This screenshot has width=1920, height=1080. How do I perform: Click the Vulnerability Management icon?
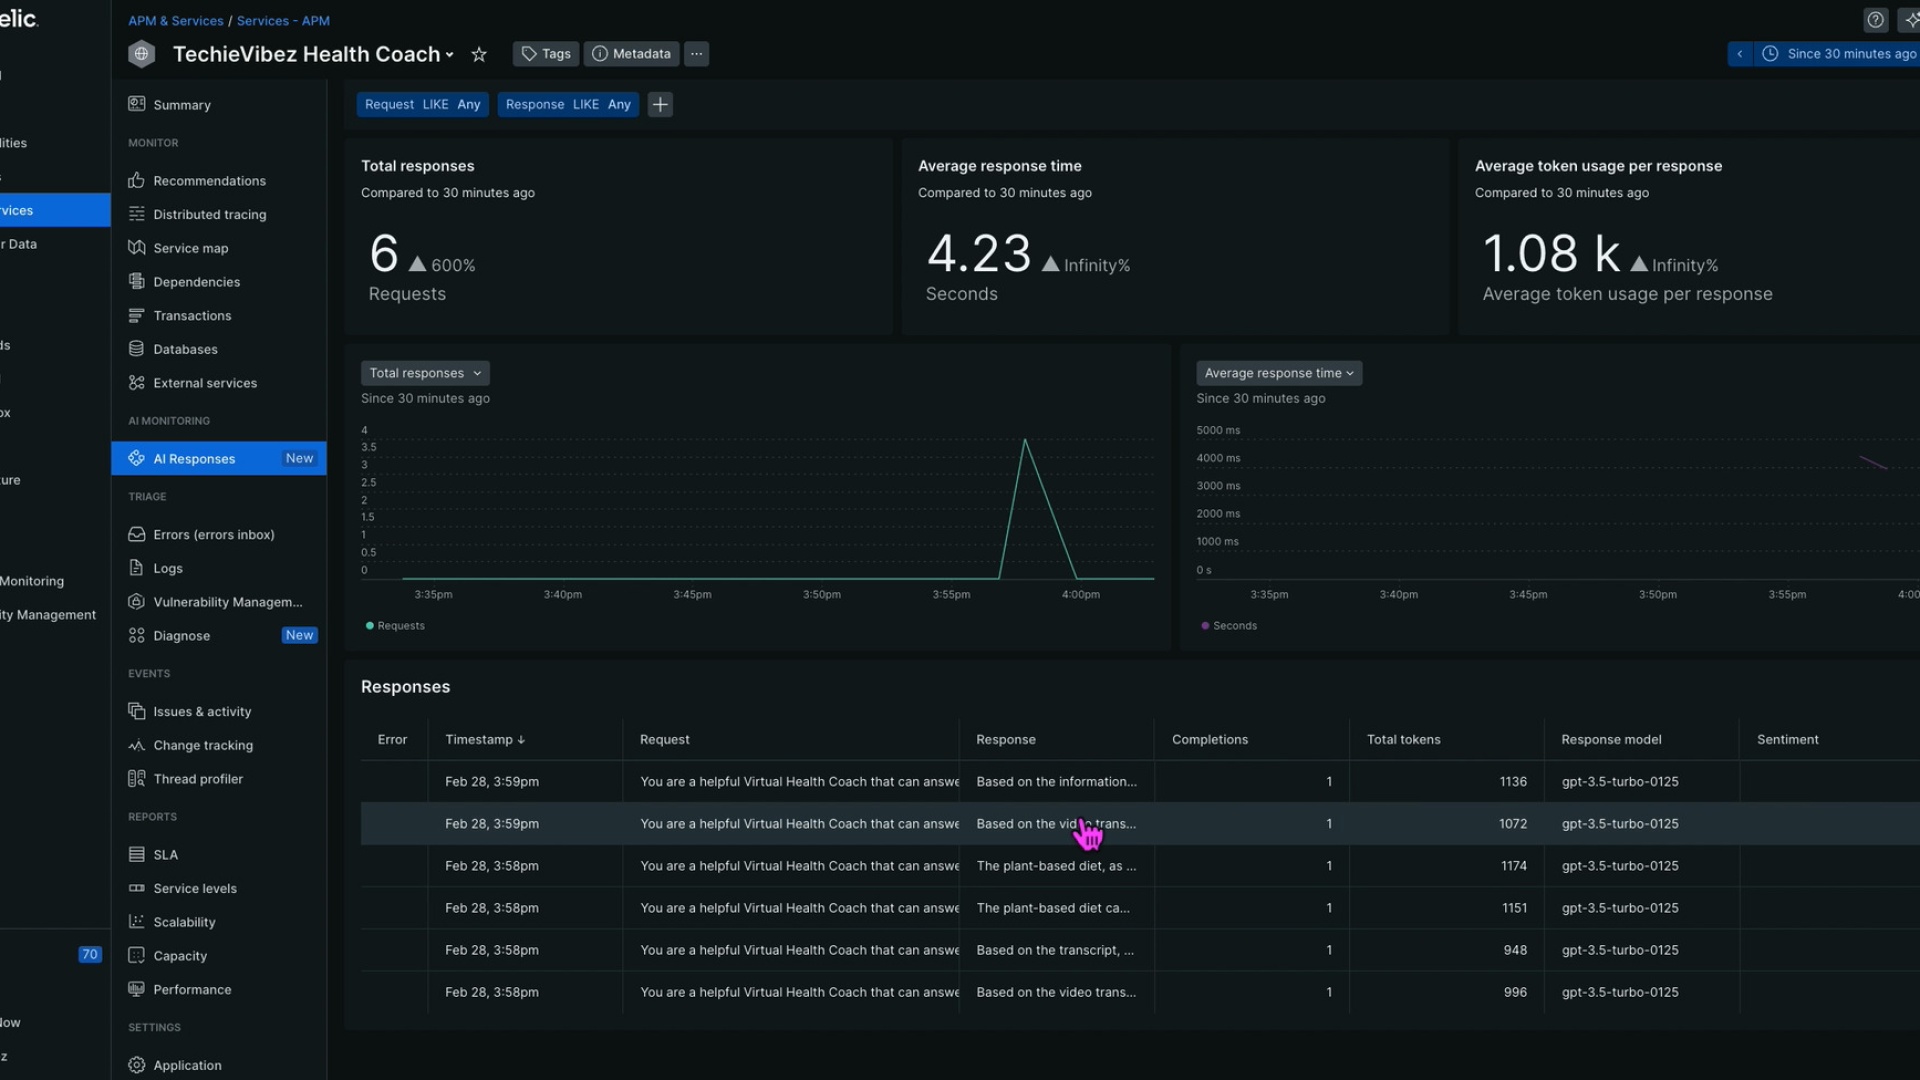[137, 602]
